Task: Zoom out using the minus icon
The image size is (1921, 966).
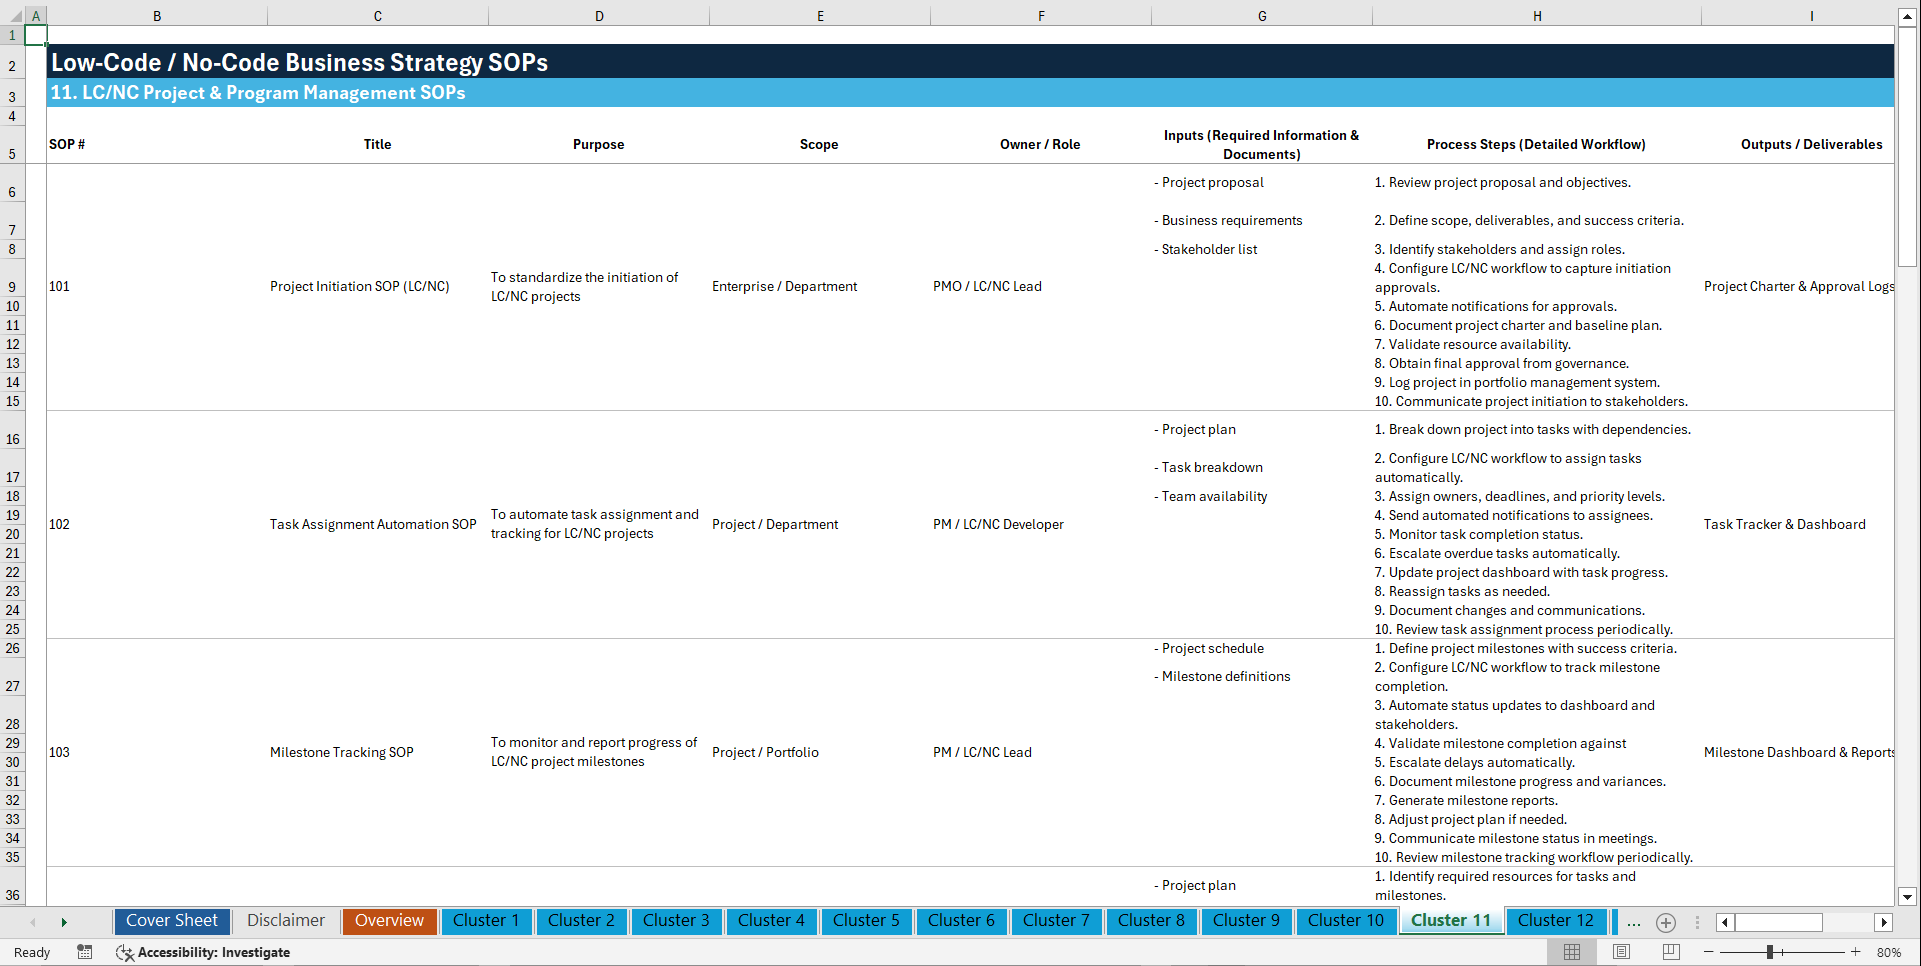Action: 1710,952
